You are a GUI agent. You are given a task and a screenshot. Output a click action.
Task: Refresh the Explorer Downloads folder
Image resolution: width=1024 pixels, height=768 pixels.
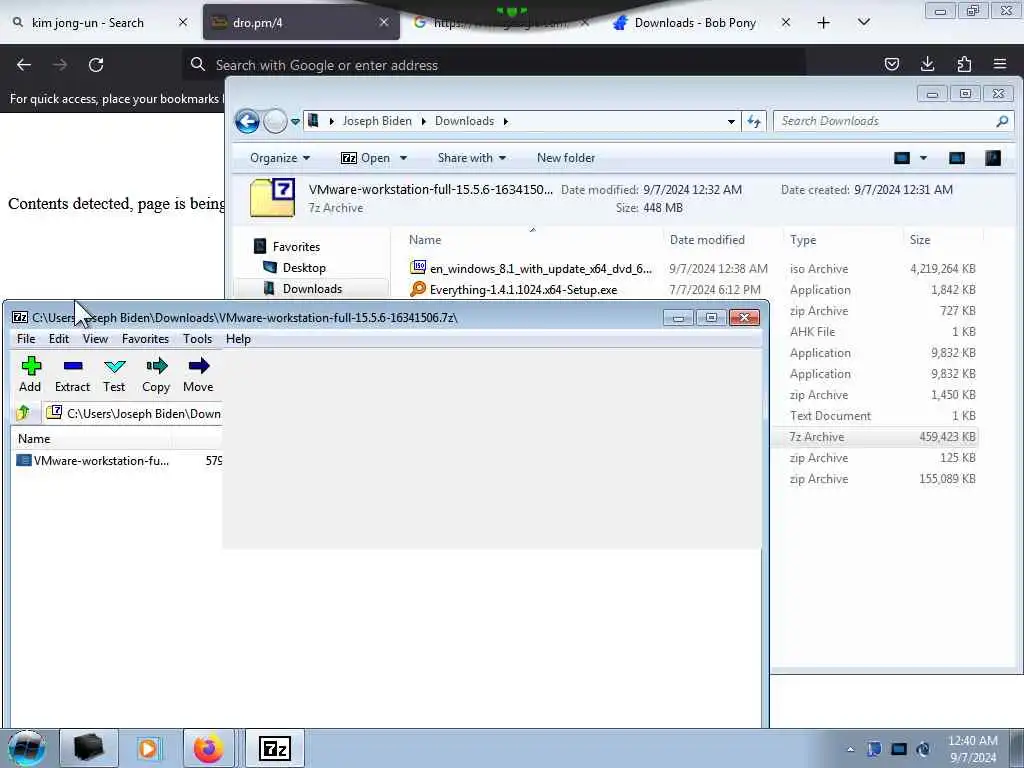(754, 121)
